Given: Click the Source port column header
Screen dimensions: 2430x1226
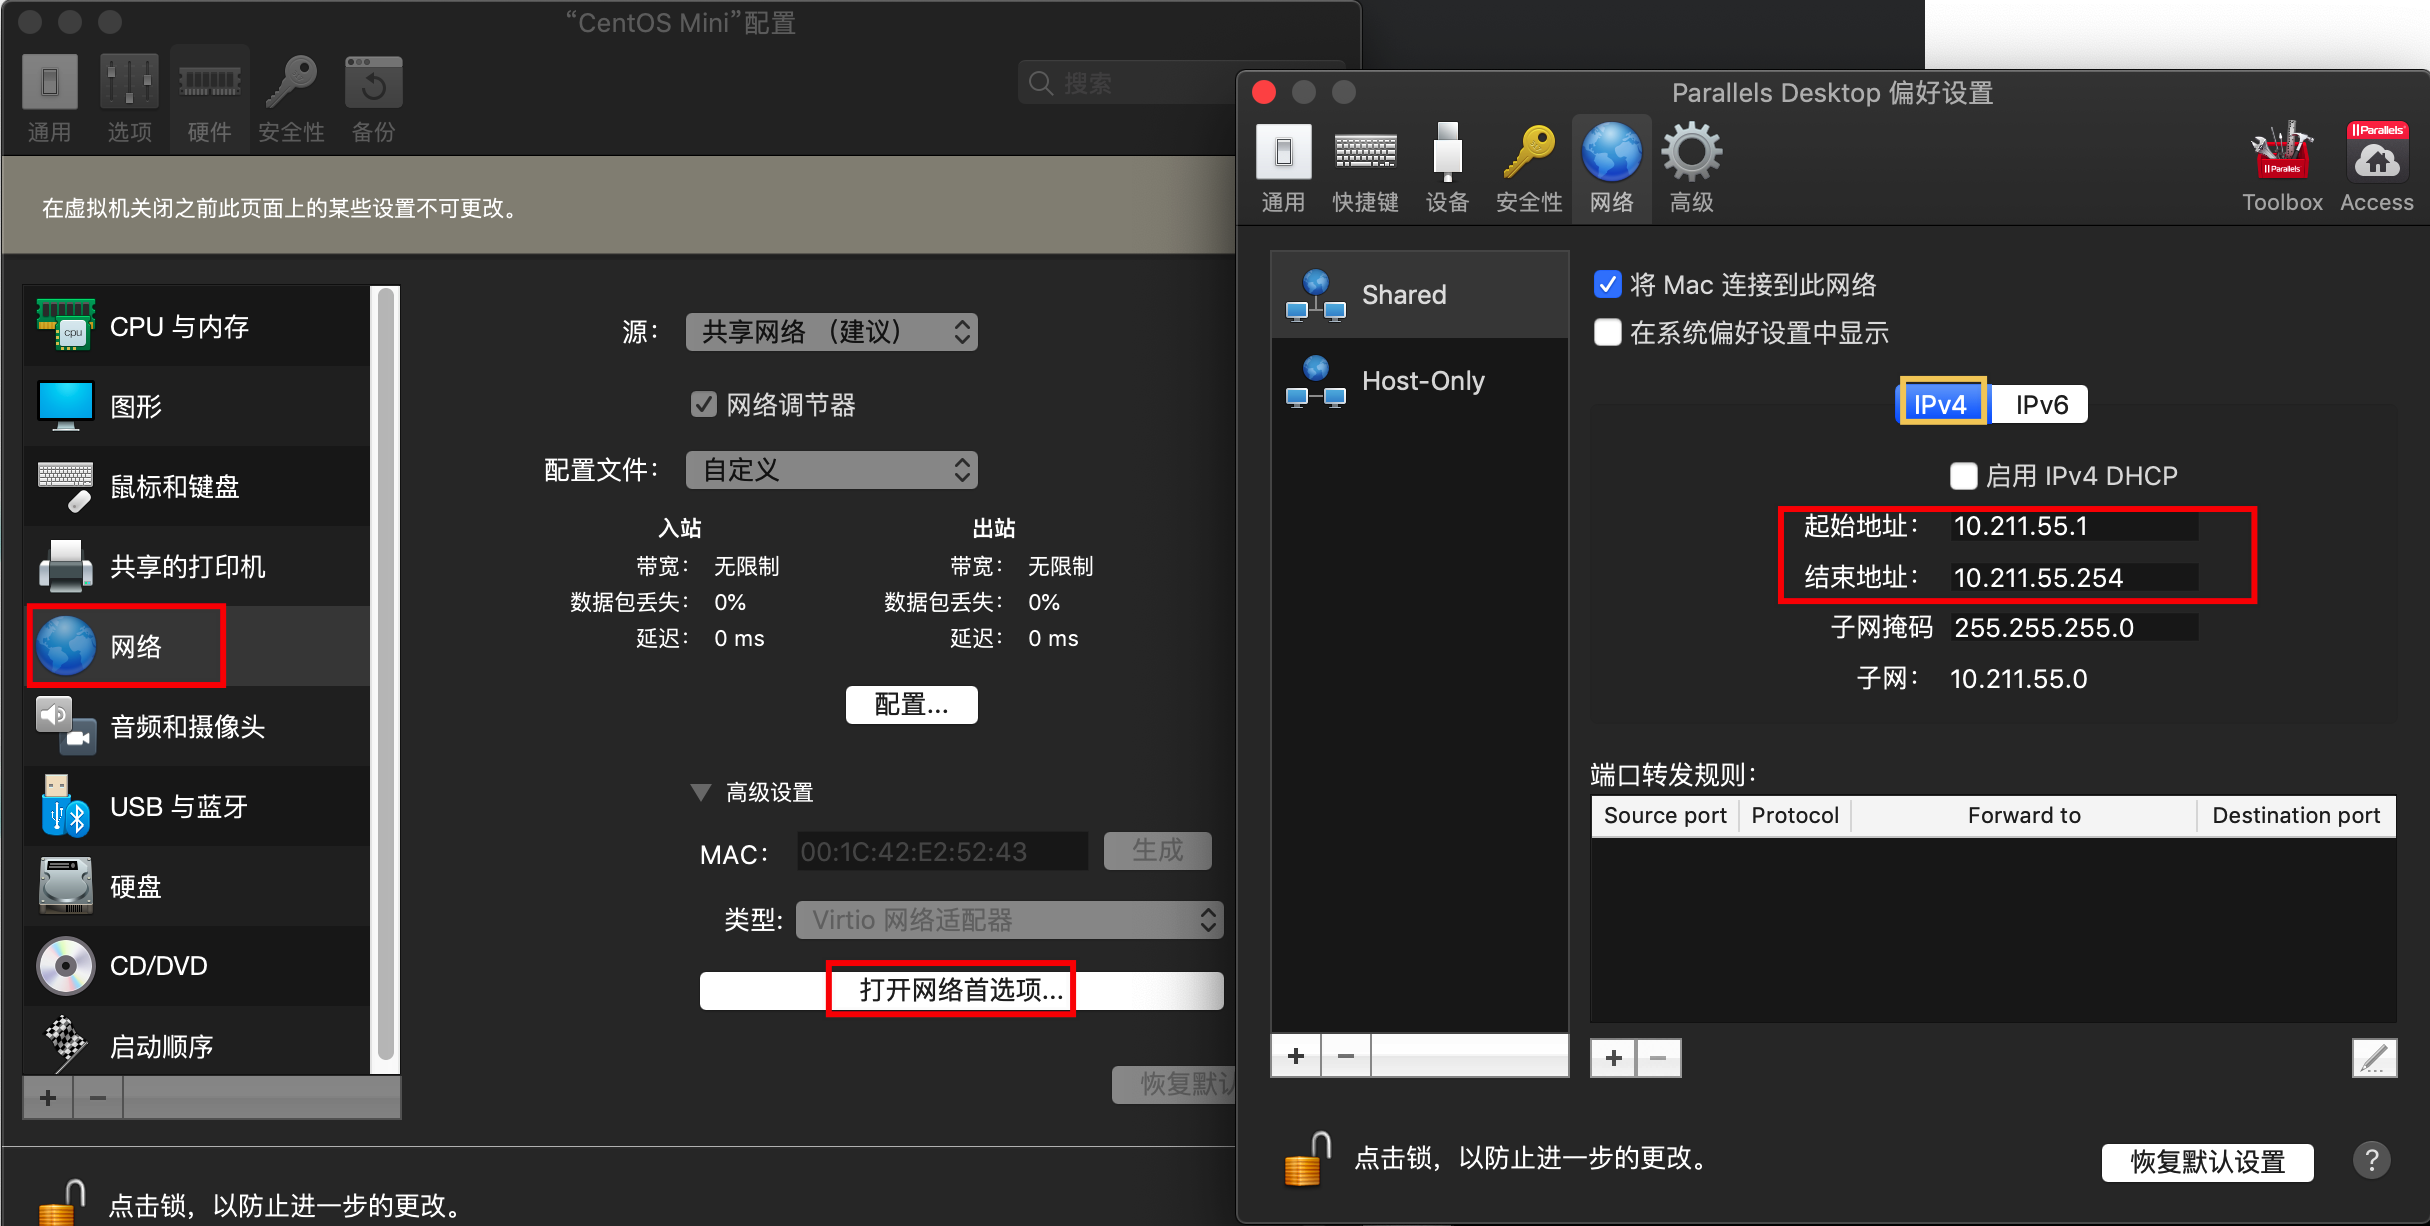Looking at the screenshot, I should click(1665, 816).
